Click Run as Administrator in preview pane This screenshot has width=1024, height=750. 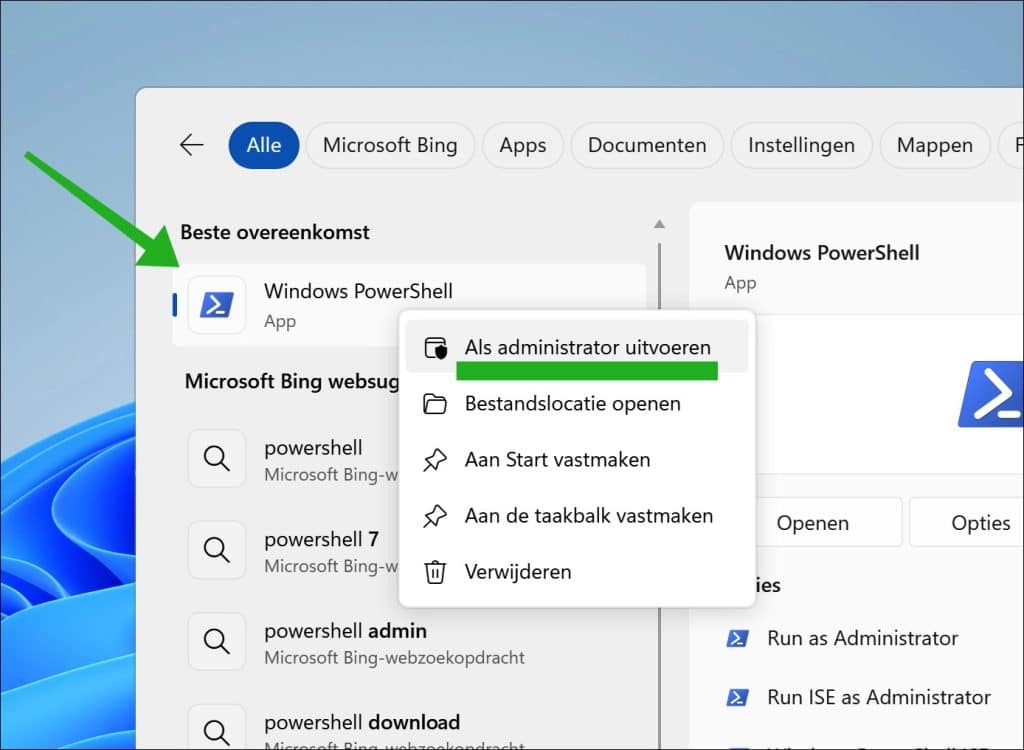coord(863,638)
